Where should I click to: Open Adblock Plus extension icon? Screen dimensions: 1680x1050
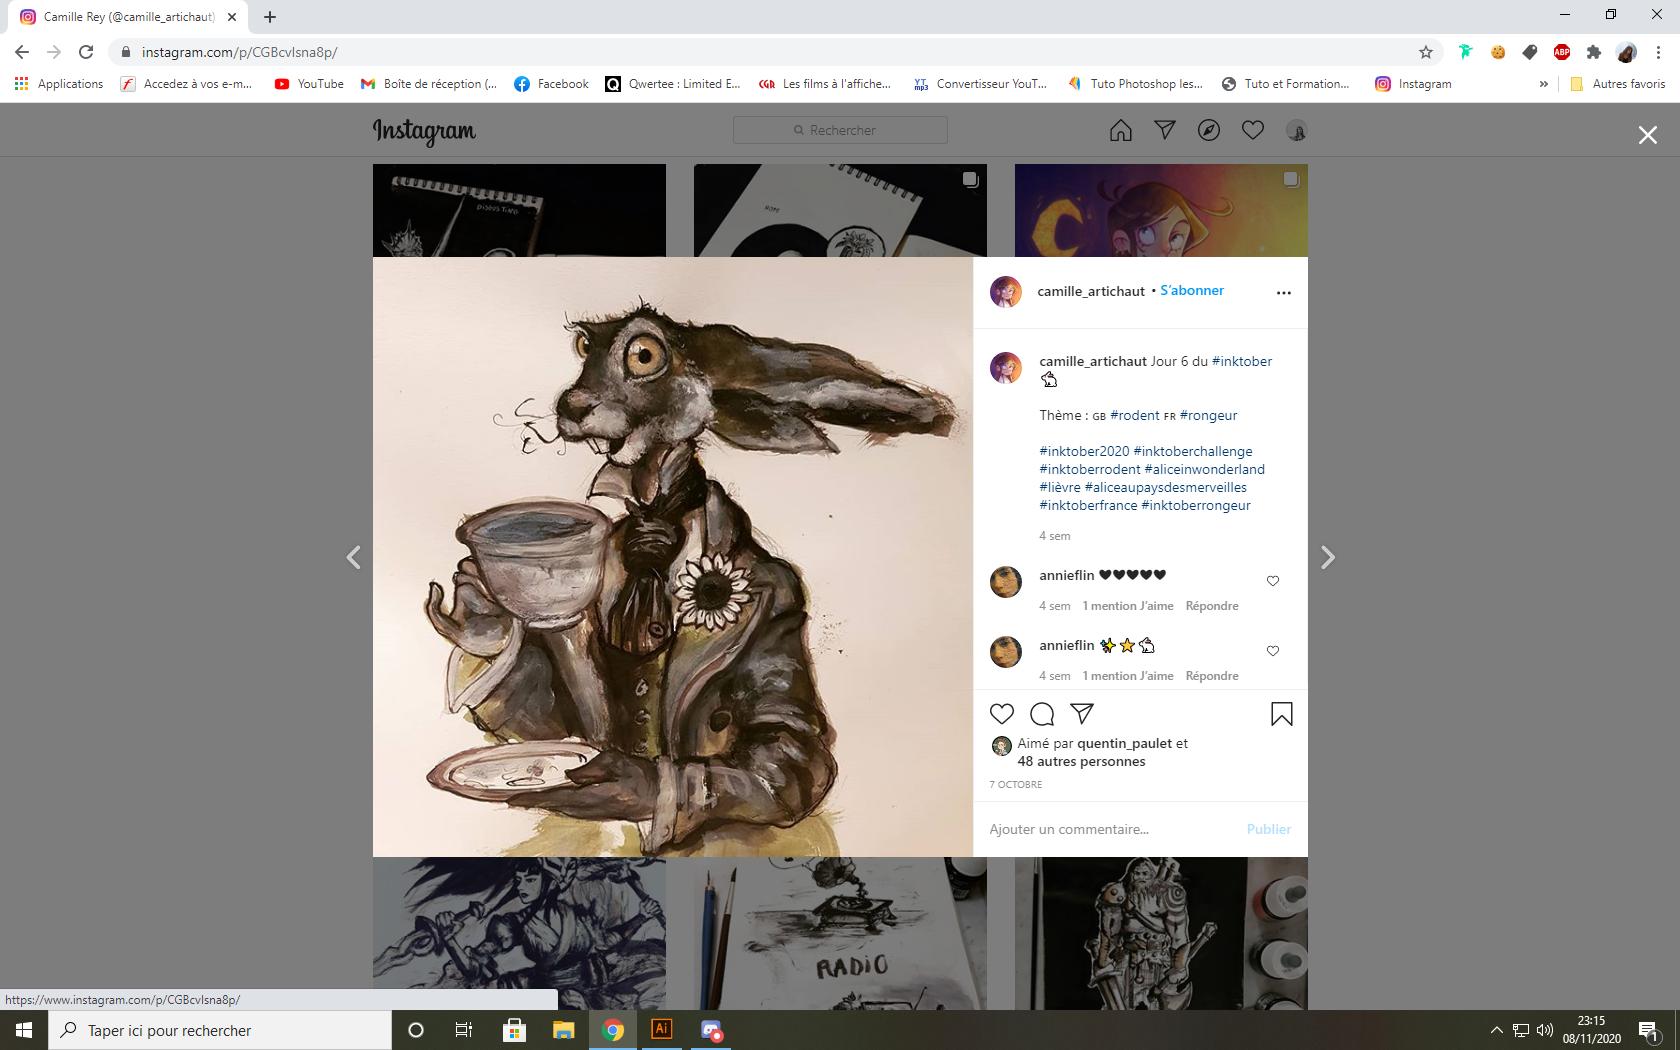[1562, 52]
